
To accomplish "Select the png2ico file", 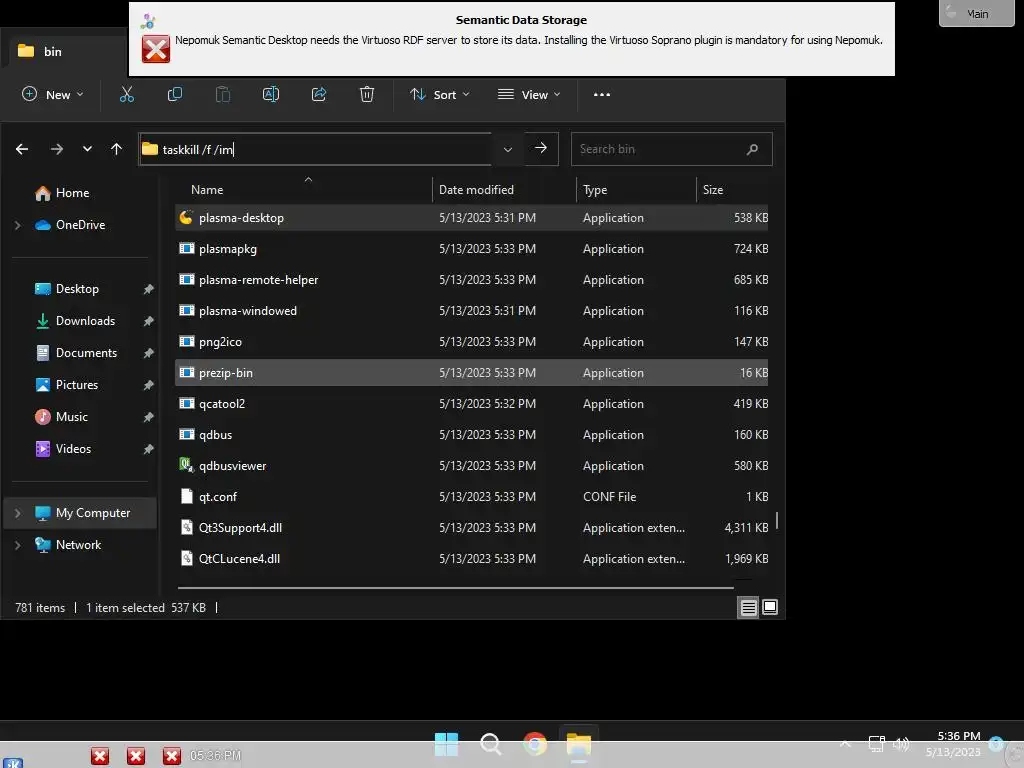I will (472, 342).
